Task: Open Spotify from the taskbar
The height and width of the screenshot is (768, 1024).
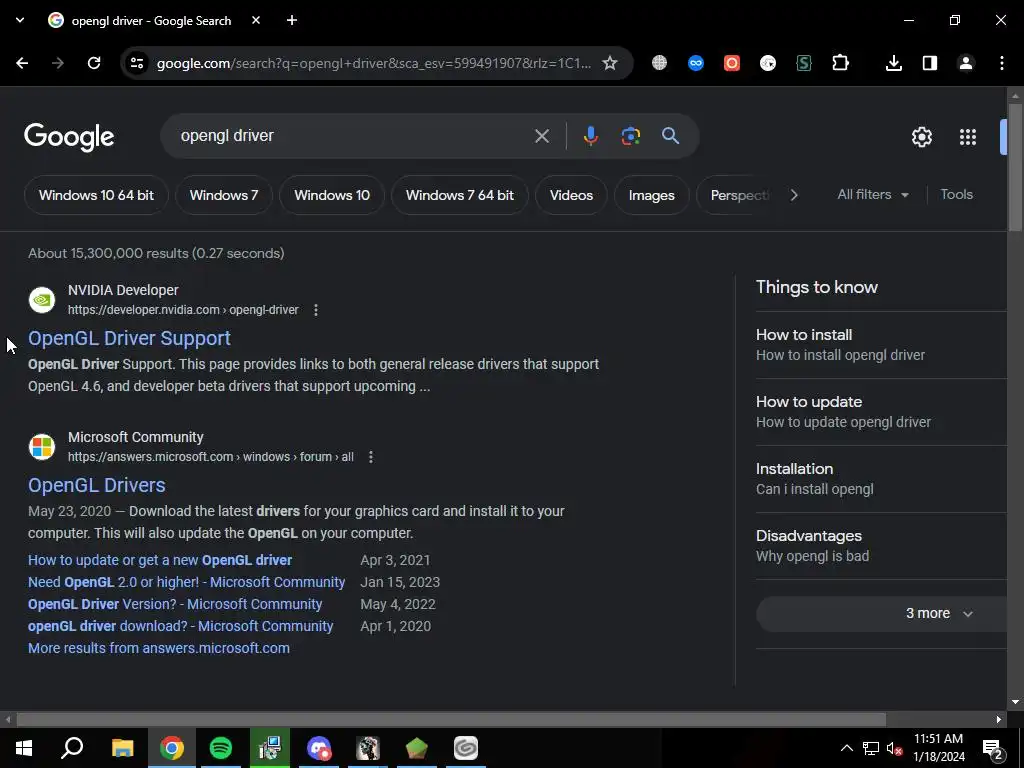Action: coord(221,748)
